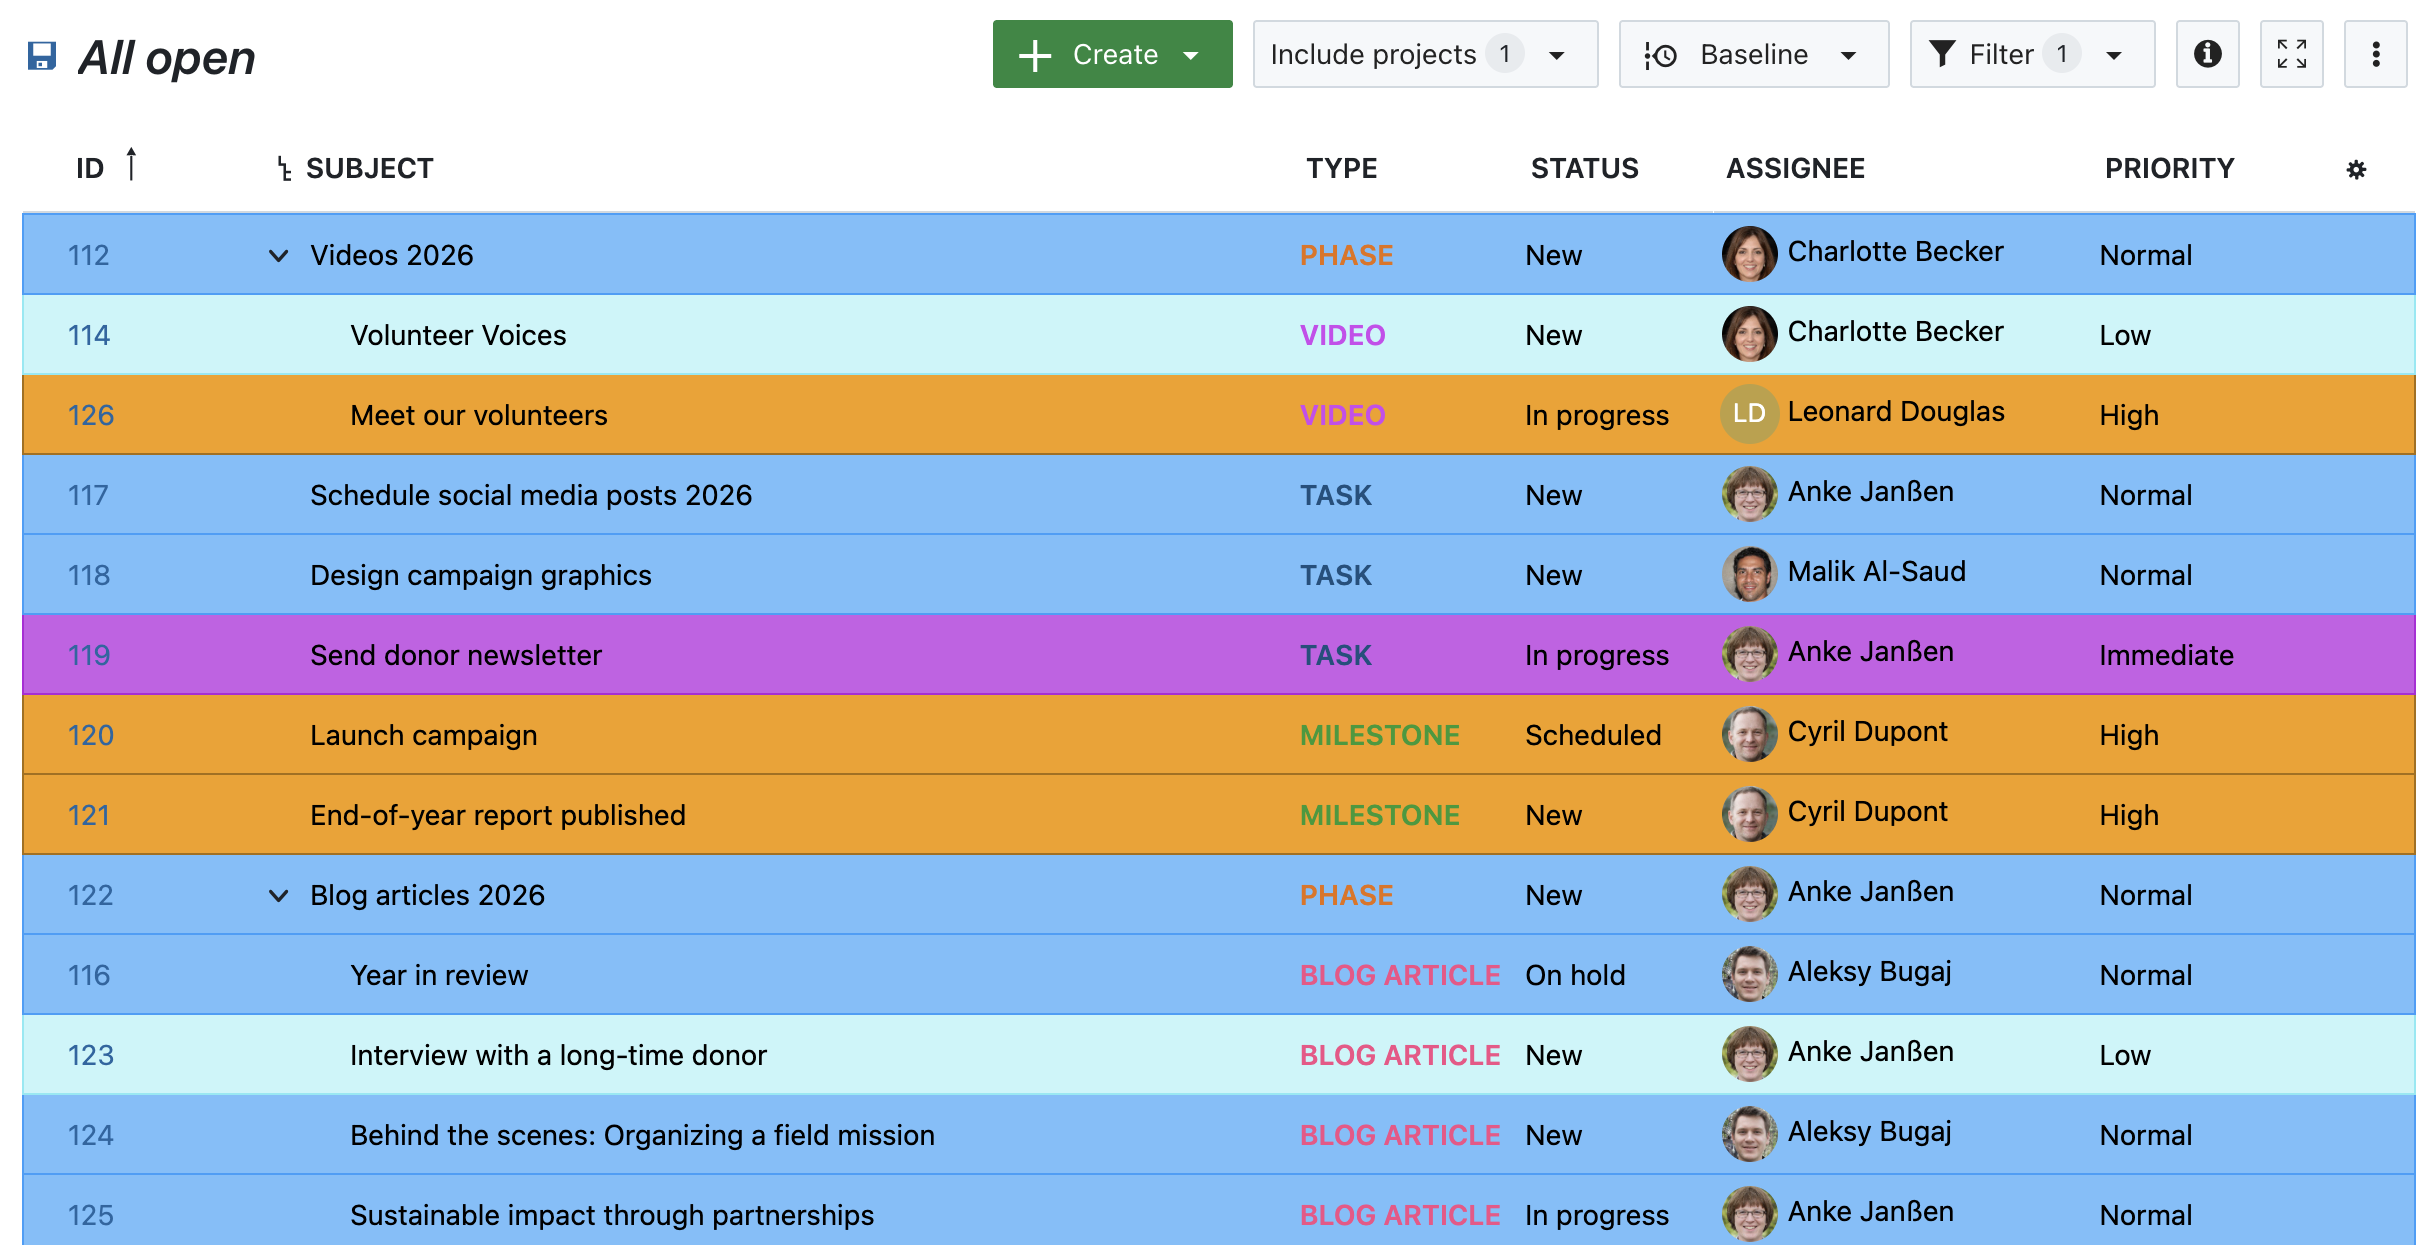Click Leonard Douglas's LD avatar
2424x1260 pixels.
pyautogui.click(x=1748, y=411)
